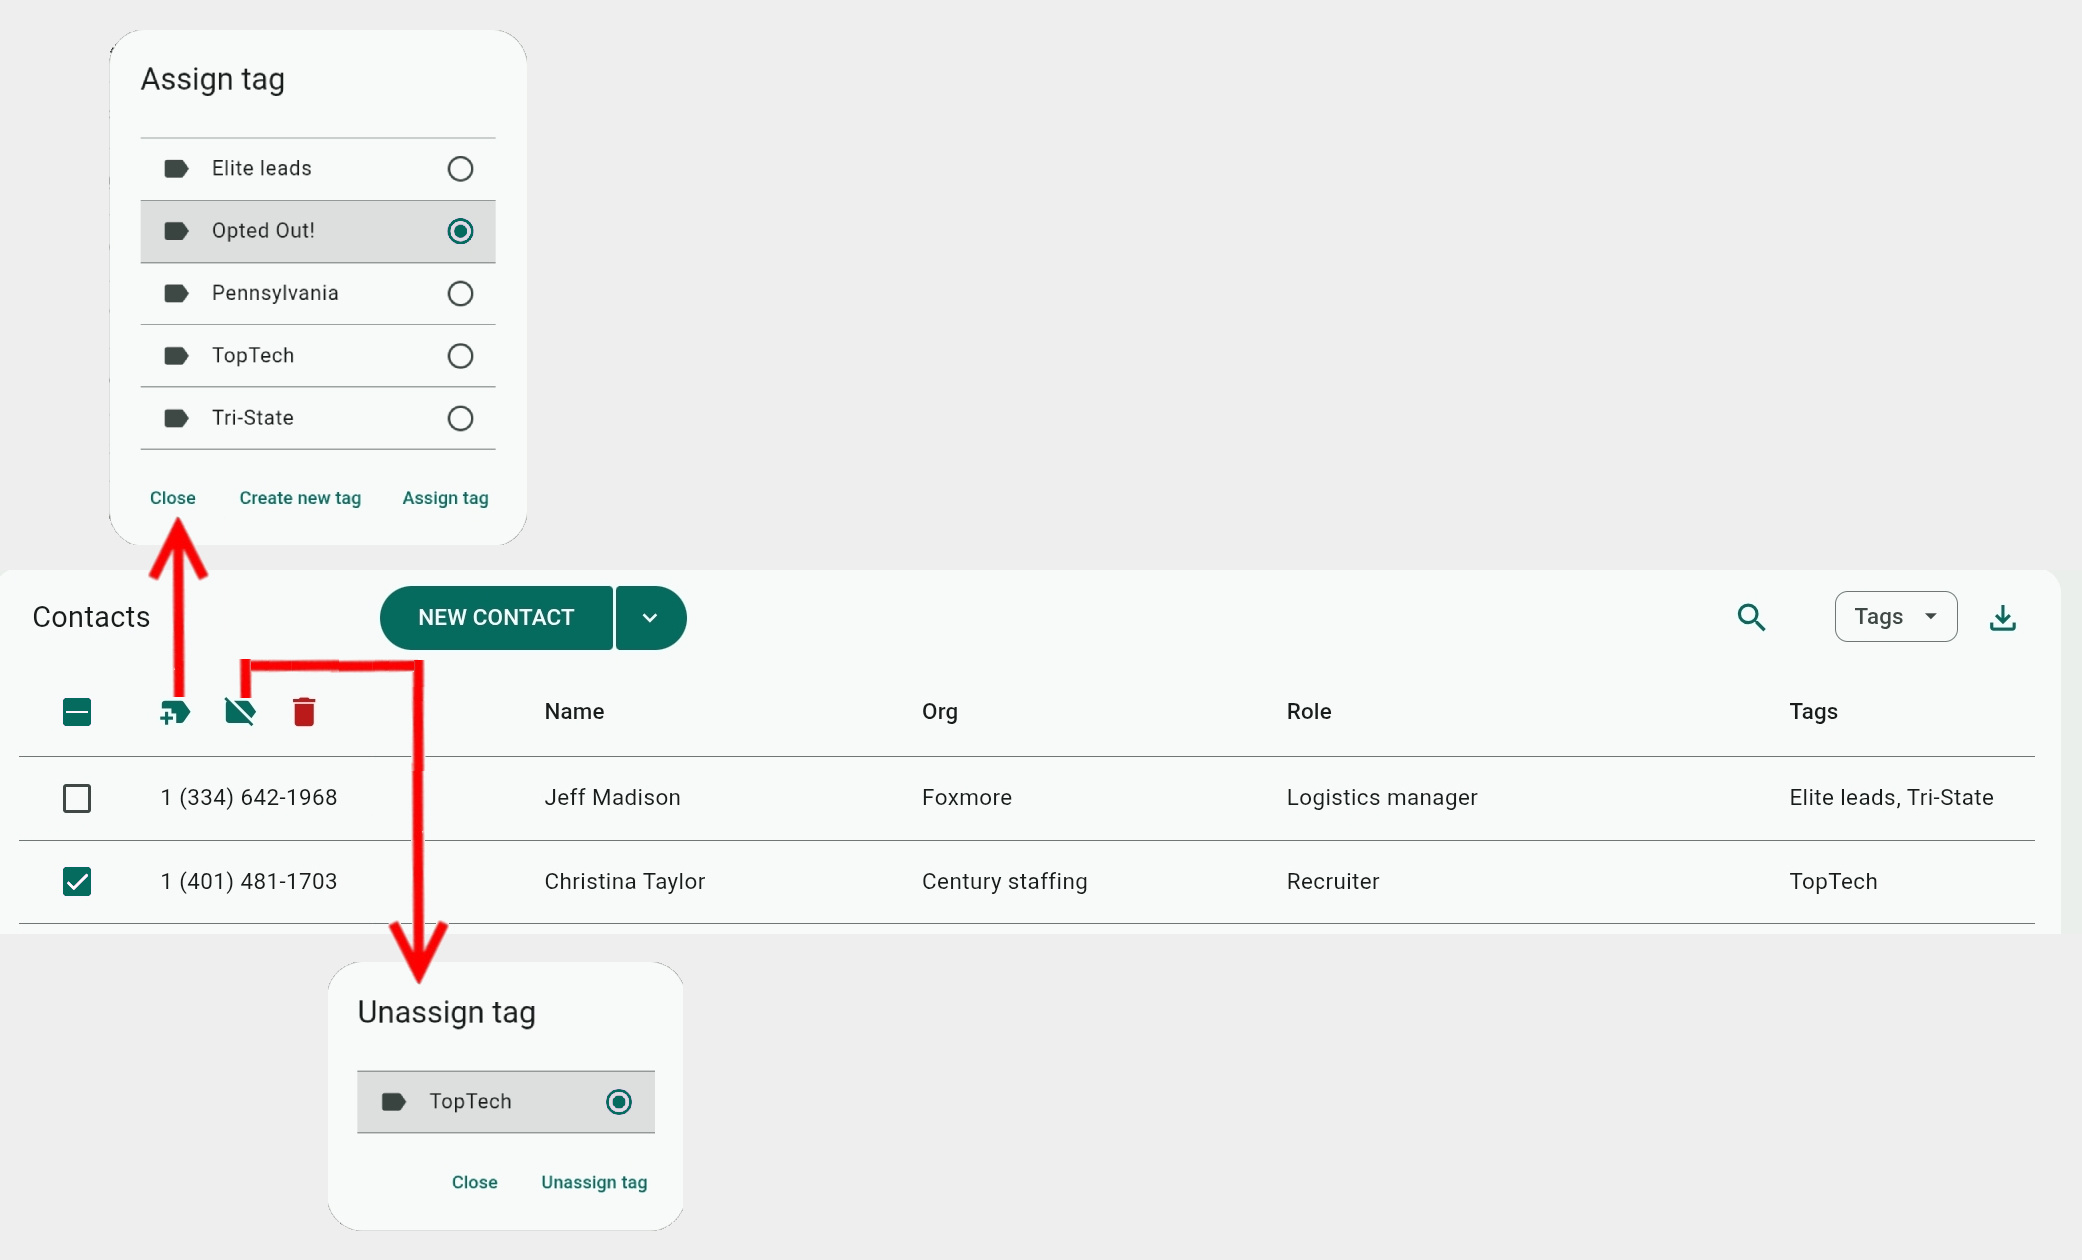Click the download contacts icon

2002,618
